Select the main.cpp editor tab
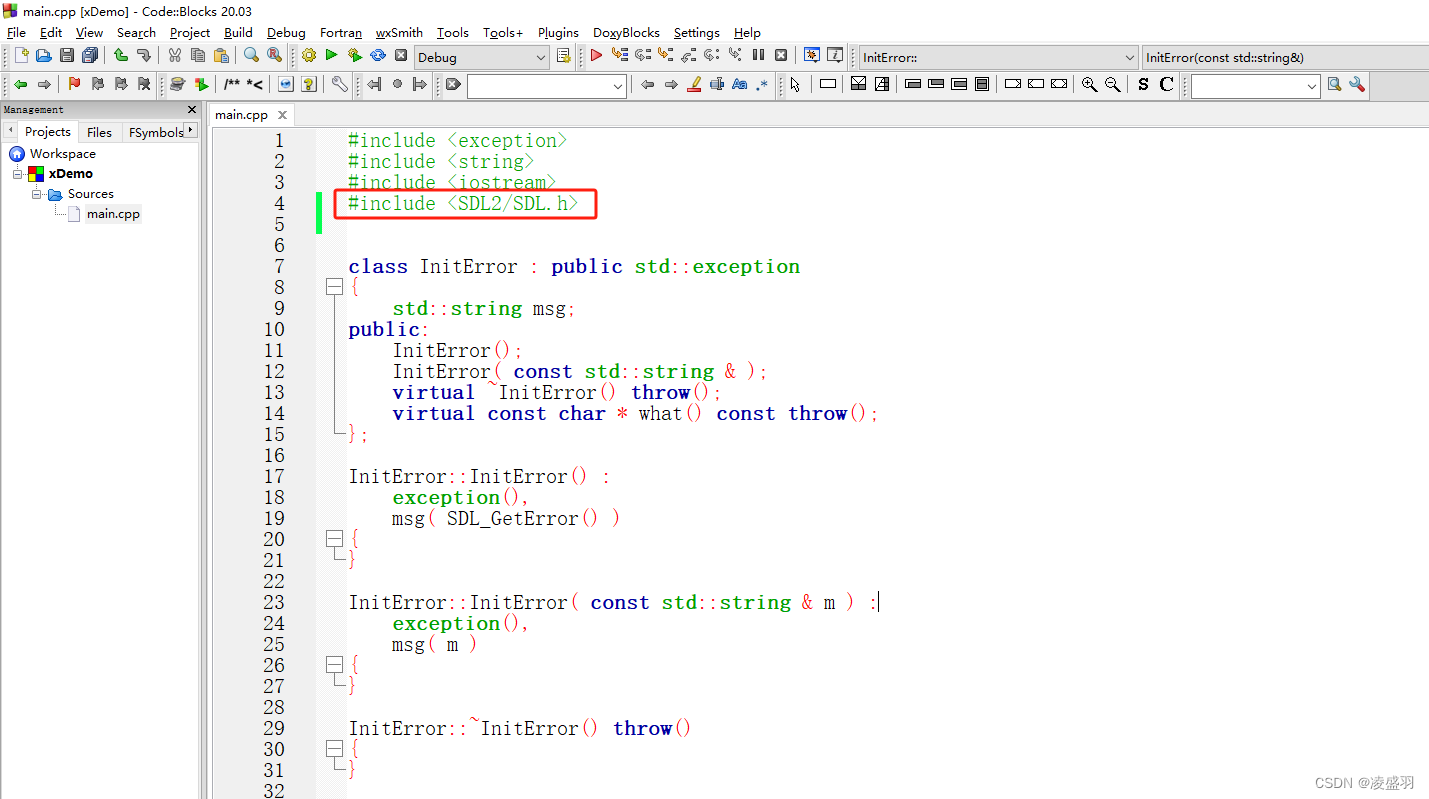The image size is (1429, 799). [241, 115]
